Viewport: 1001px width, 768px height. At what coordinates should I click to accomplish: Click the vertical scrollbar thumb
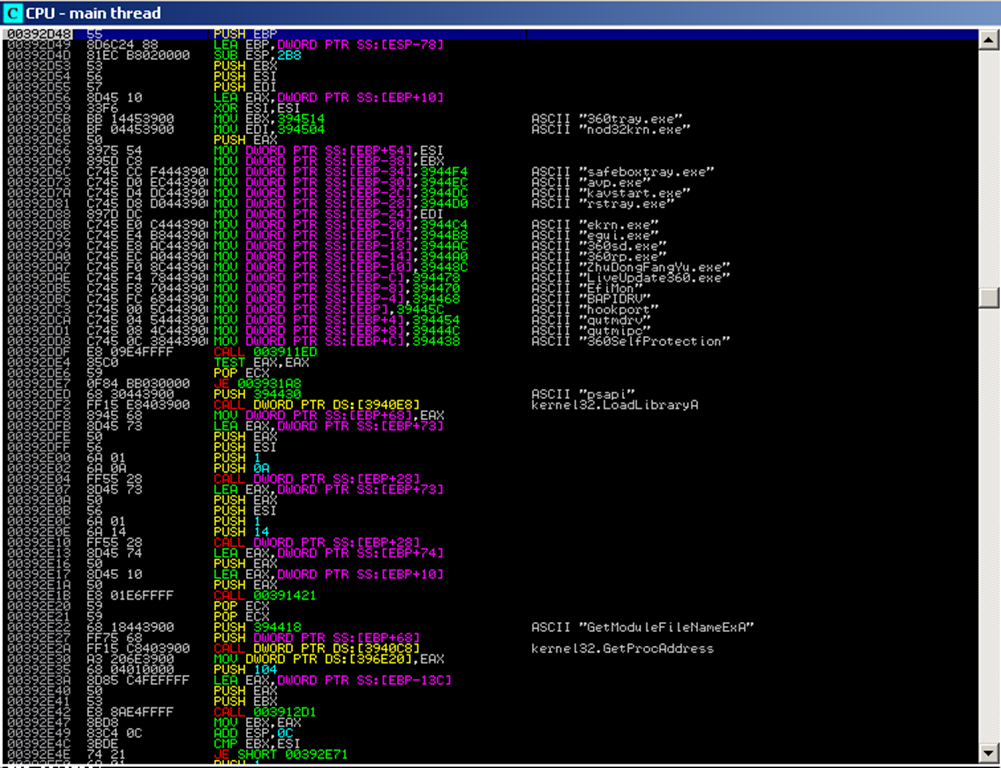[x=990, y=297]
